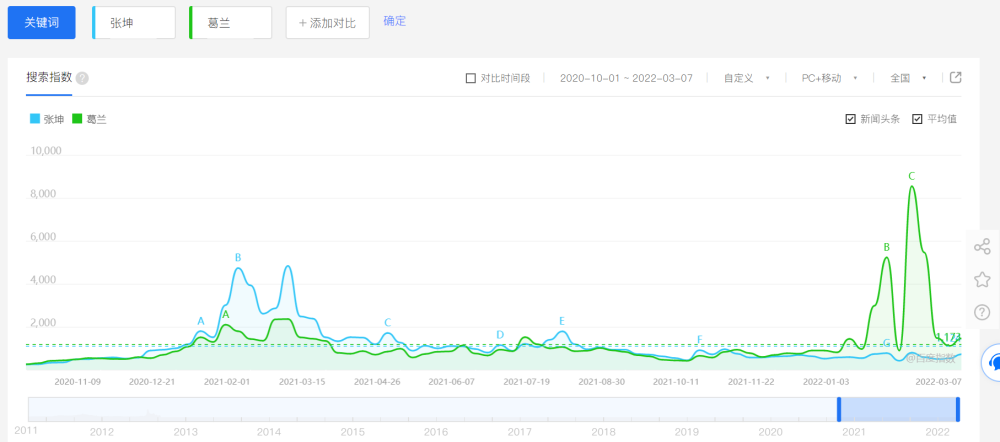
Task: Click the 添加对比 add comparison button
Action: coord(327,22)
